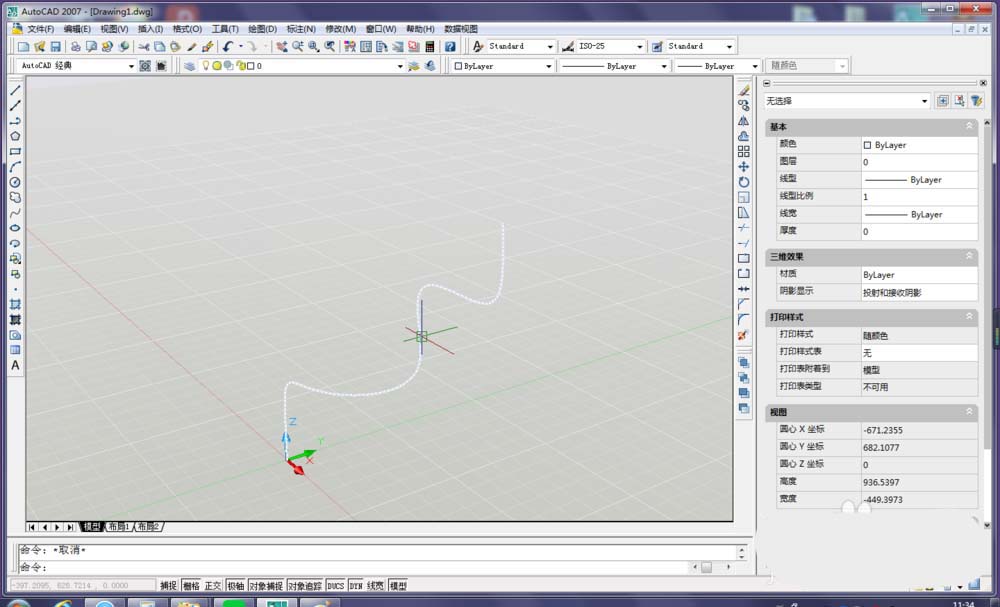This screenshot has width=1000, height=607.
Task: Collapse the 三维效果 section in properties
Action: pyautogui.click(x=968, y=257)
